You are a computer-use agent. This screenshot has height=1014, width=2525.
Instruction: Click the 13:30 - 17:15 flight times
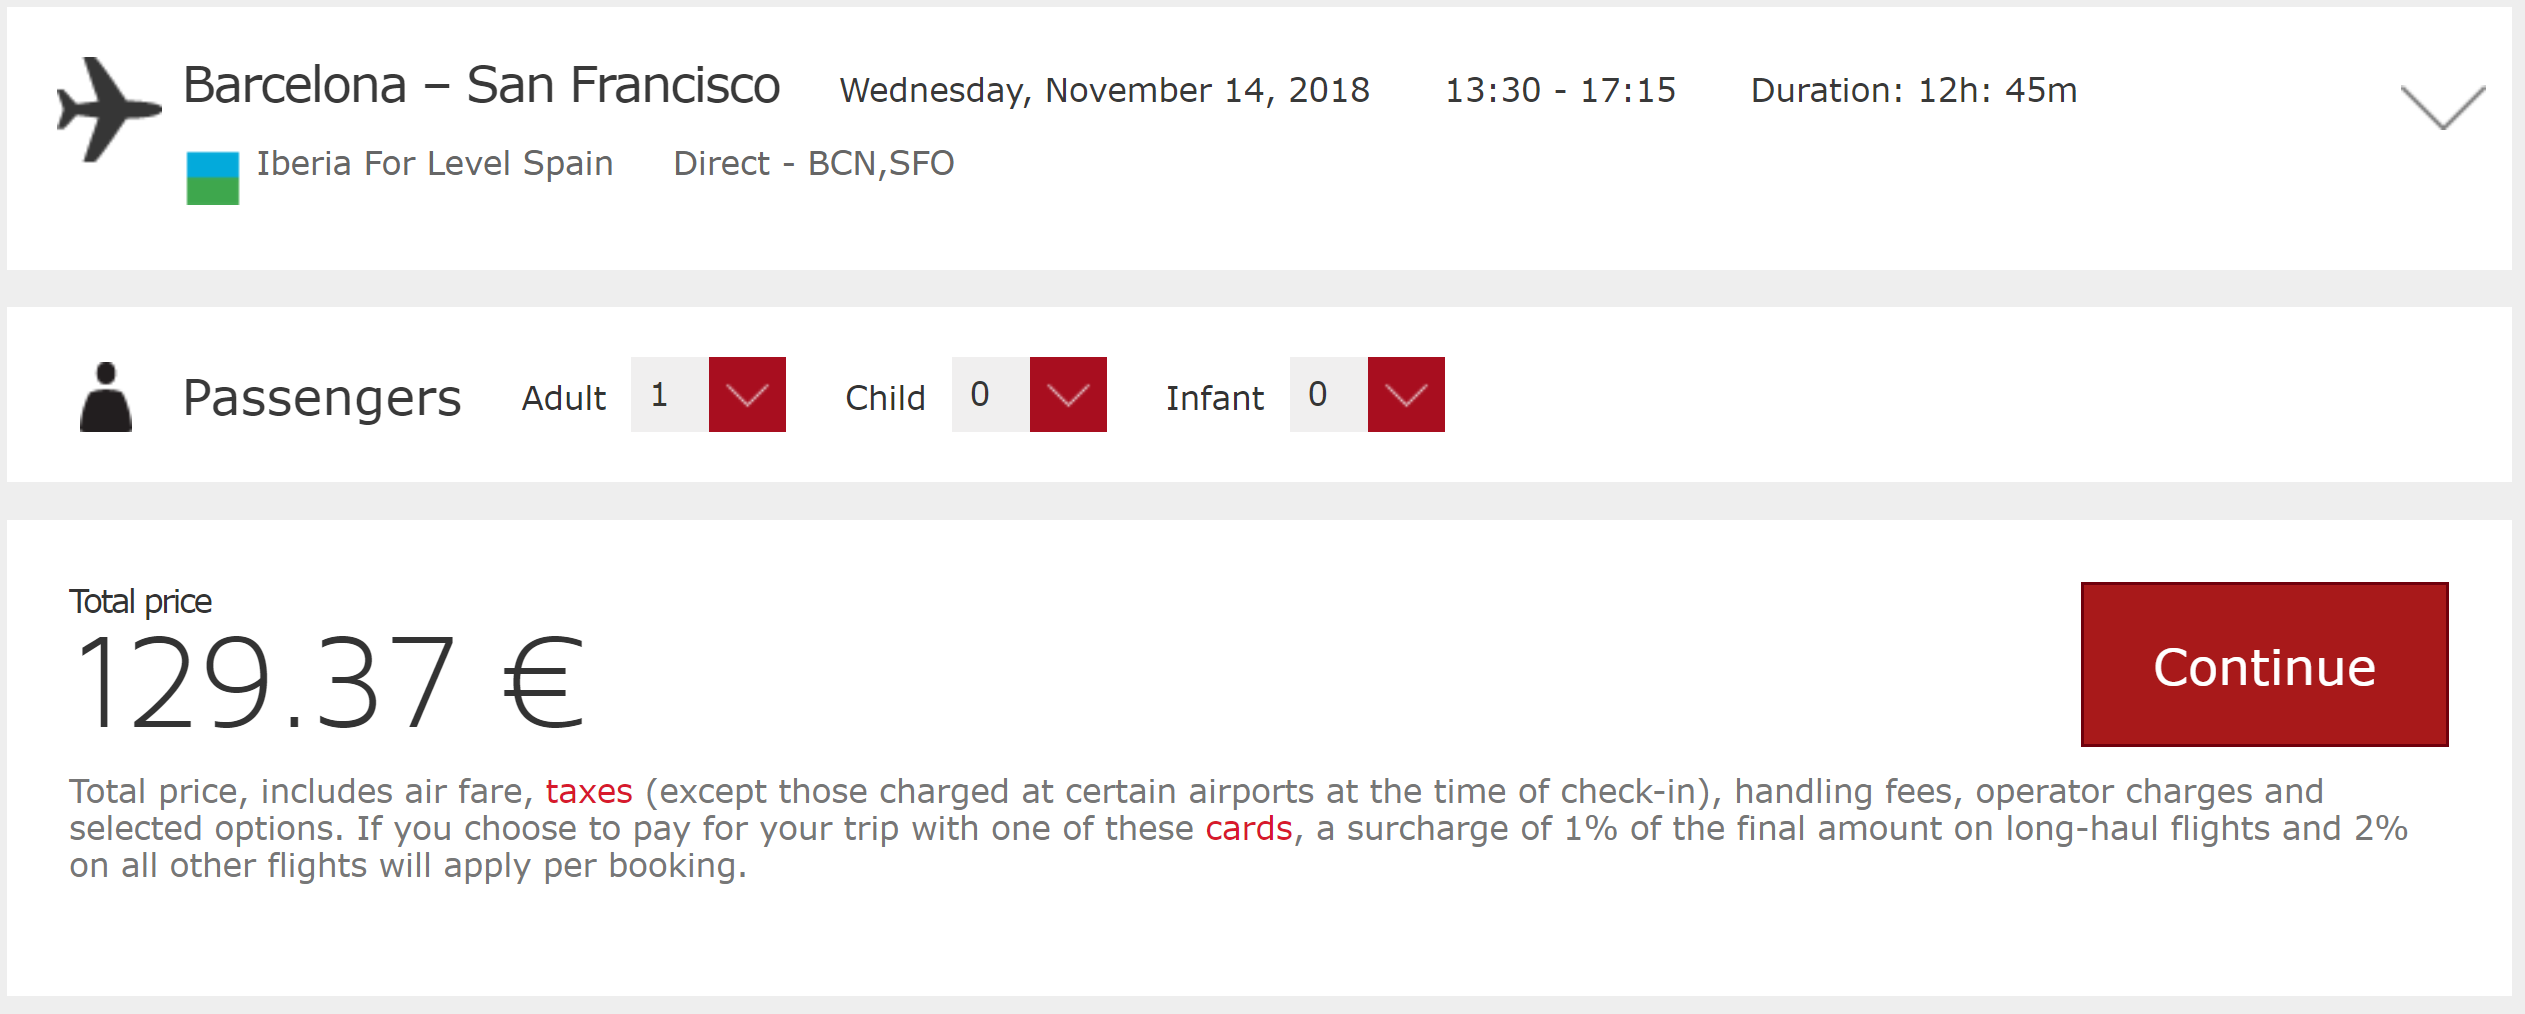click(1560, 90)
